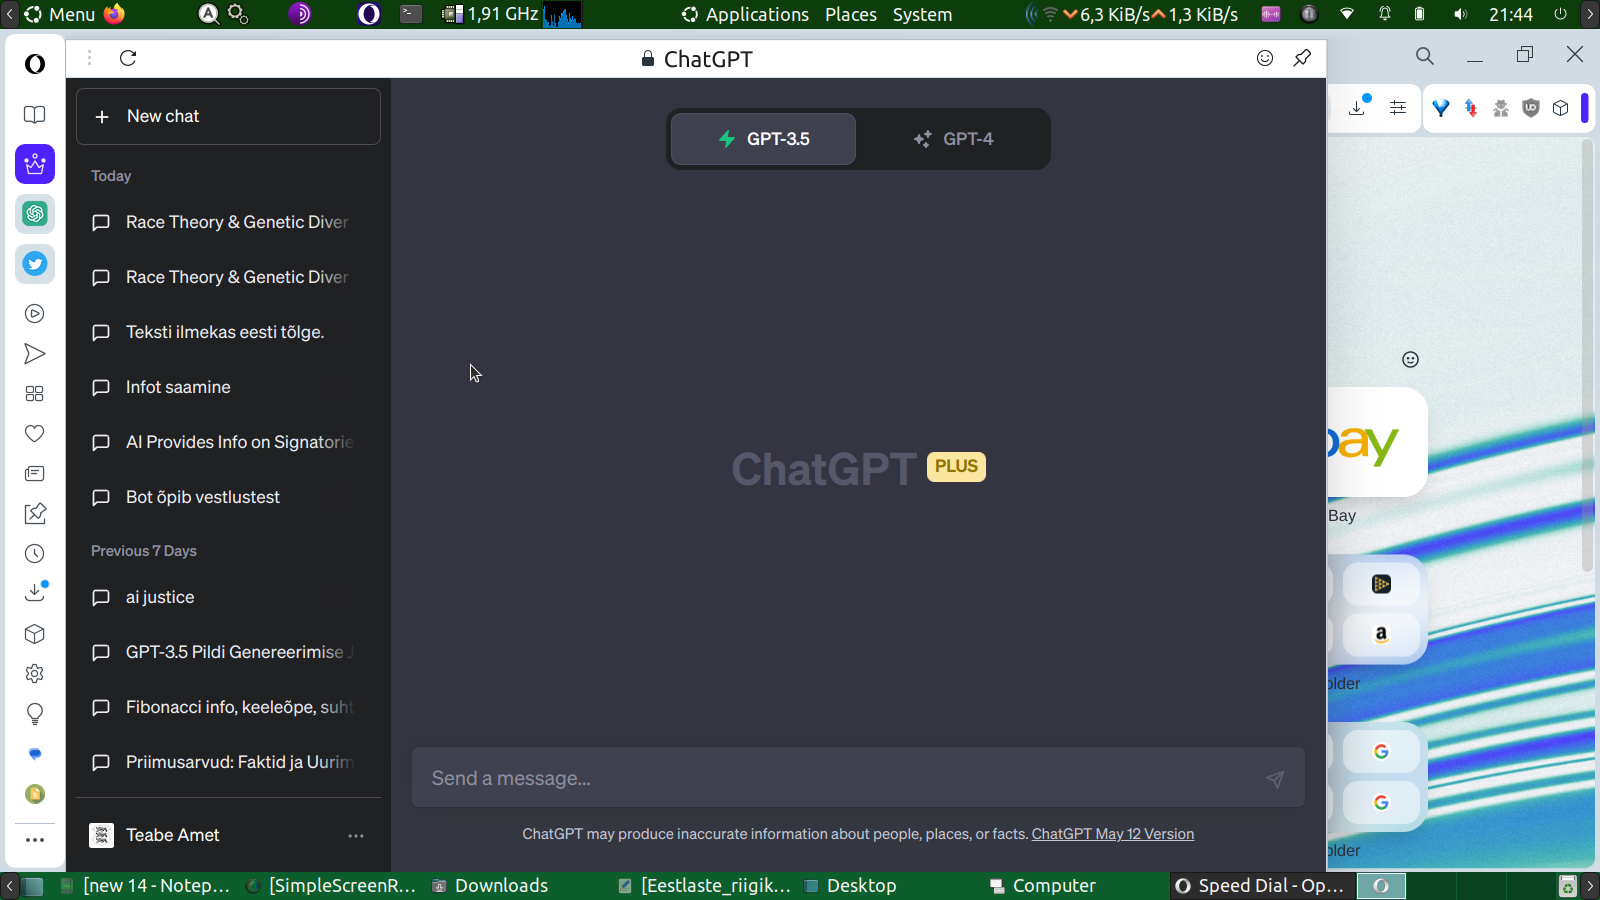1600x900 pixels.
Task: Launch the terminal from the top panel
Action: tap(411, 14)
